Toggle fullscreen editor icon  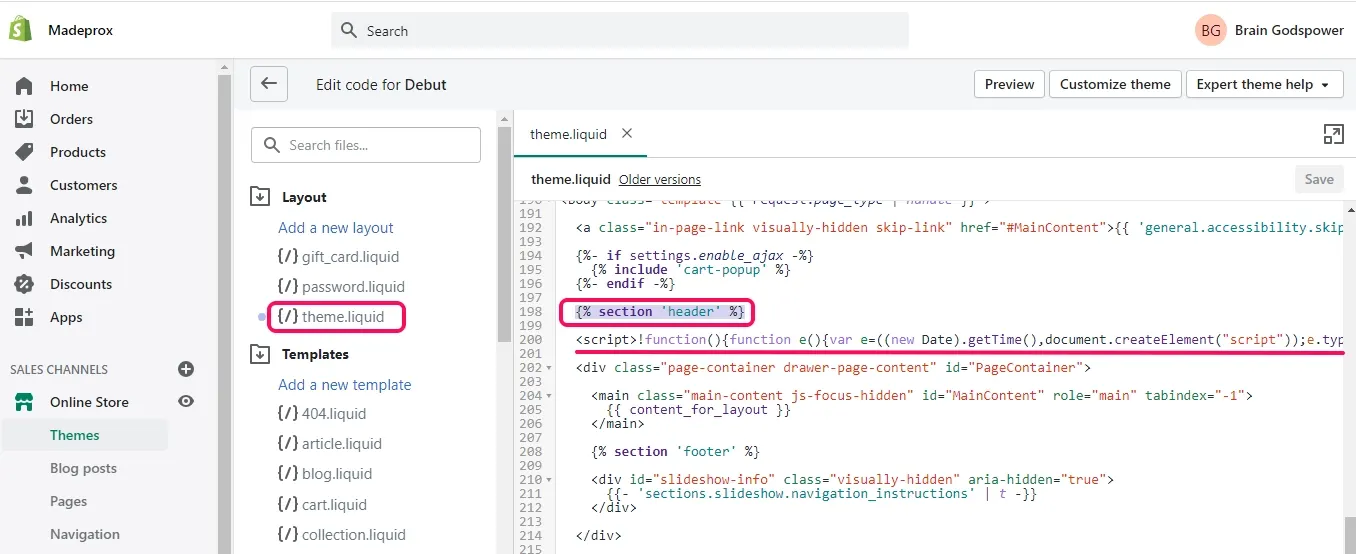[1332, 135]
